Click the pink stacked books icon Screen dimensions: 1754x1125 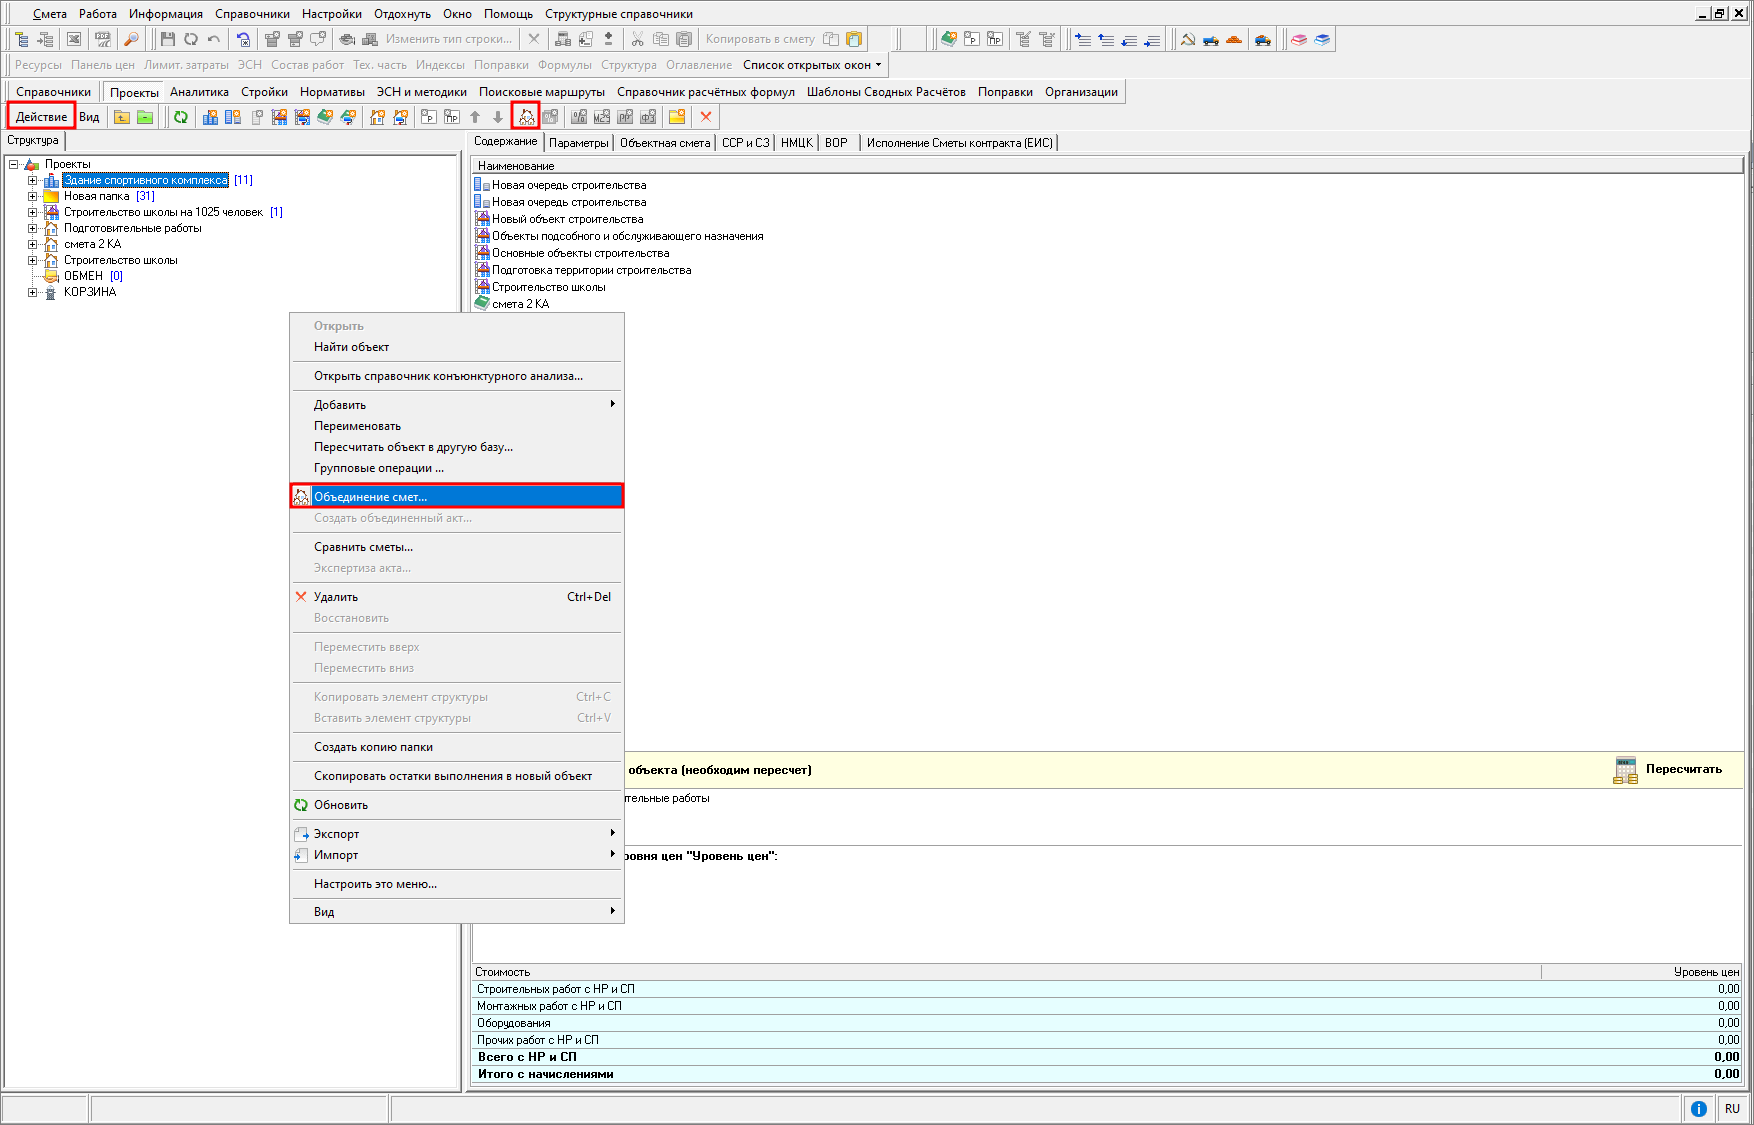(x=1299, y=40)
